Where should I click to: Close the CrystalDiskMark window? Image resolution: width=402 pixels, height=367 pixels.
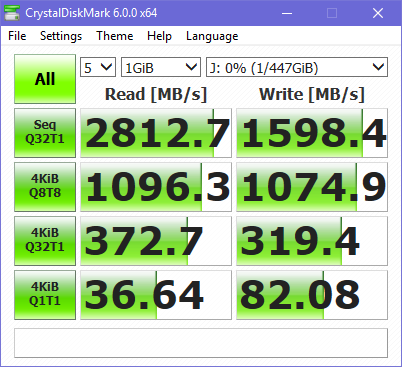point(378,13)
